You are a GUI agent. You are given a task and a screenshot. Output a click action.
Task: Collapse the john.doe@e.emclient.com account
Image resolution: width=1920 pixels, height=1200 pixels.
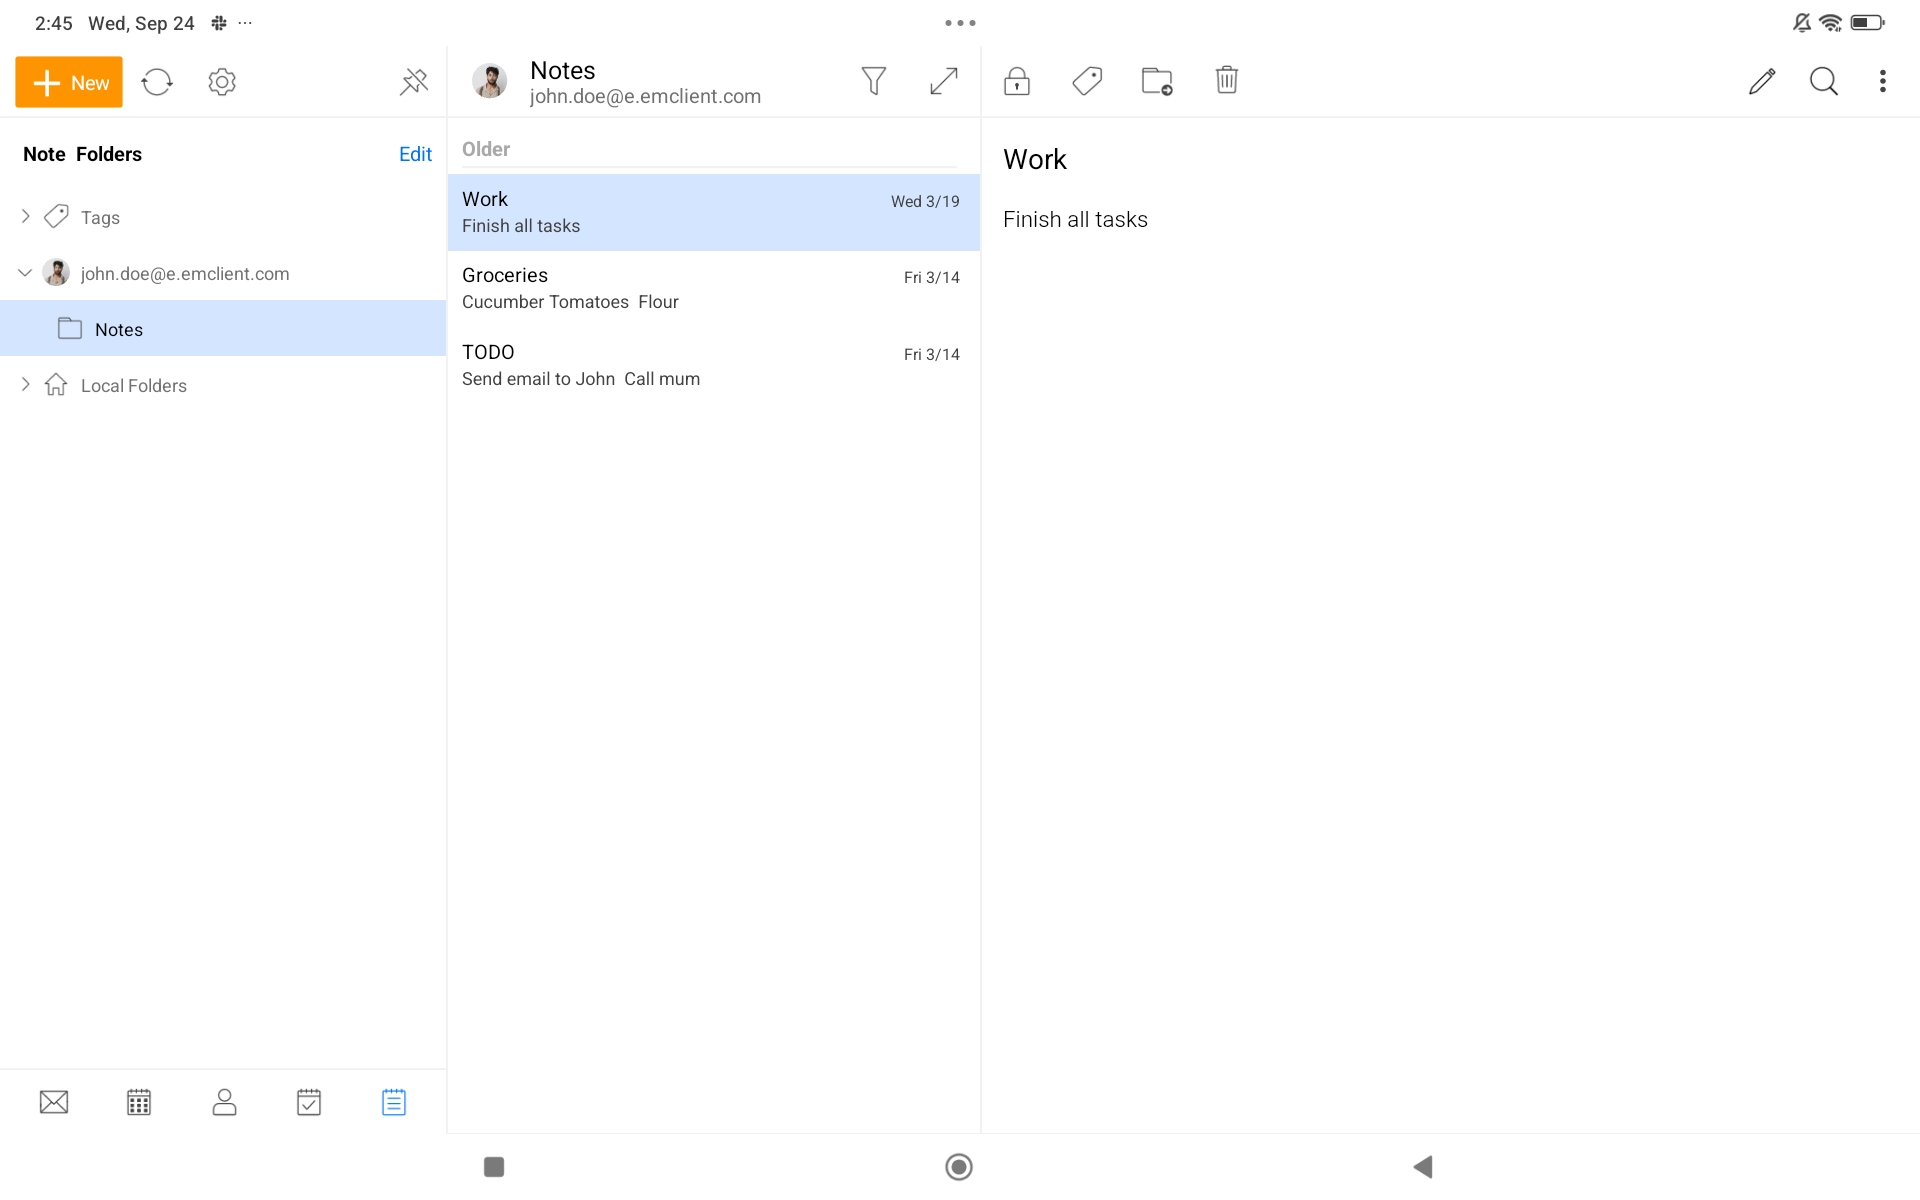point(26,273)
